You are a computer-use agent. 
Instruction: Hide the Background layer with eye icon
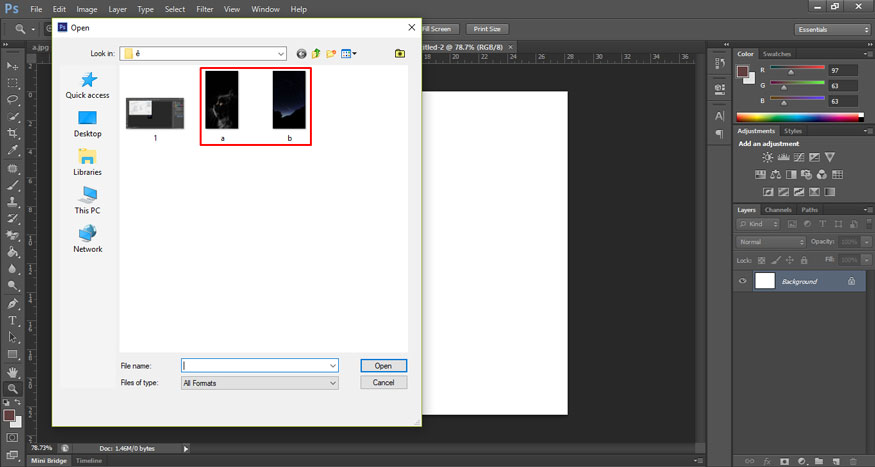(x=742, y=281)
